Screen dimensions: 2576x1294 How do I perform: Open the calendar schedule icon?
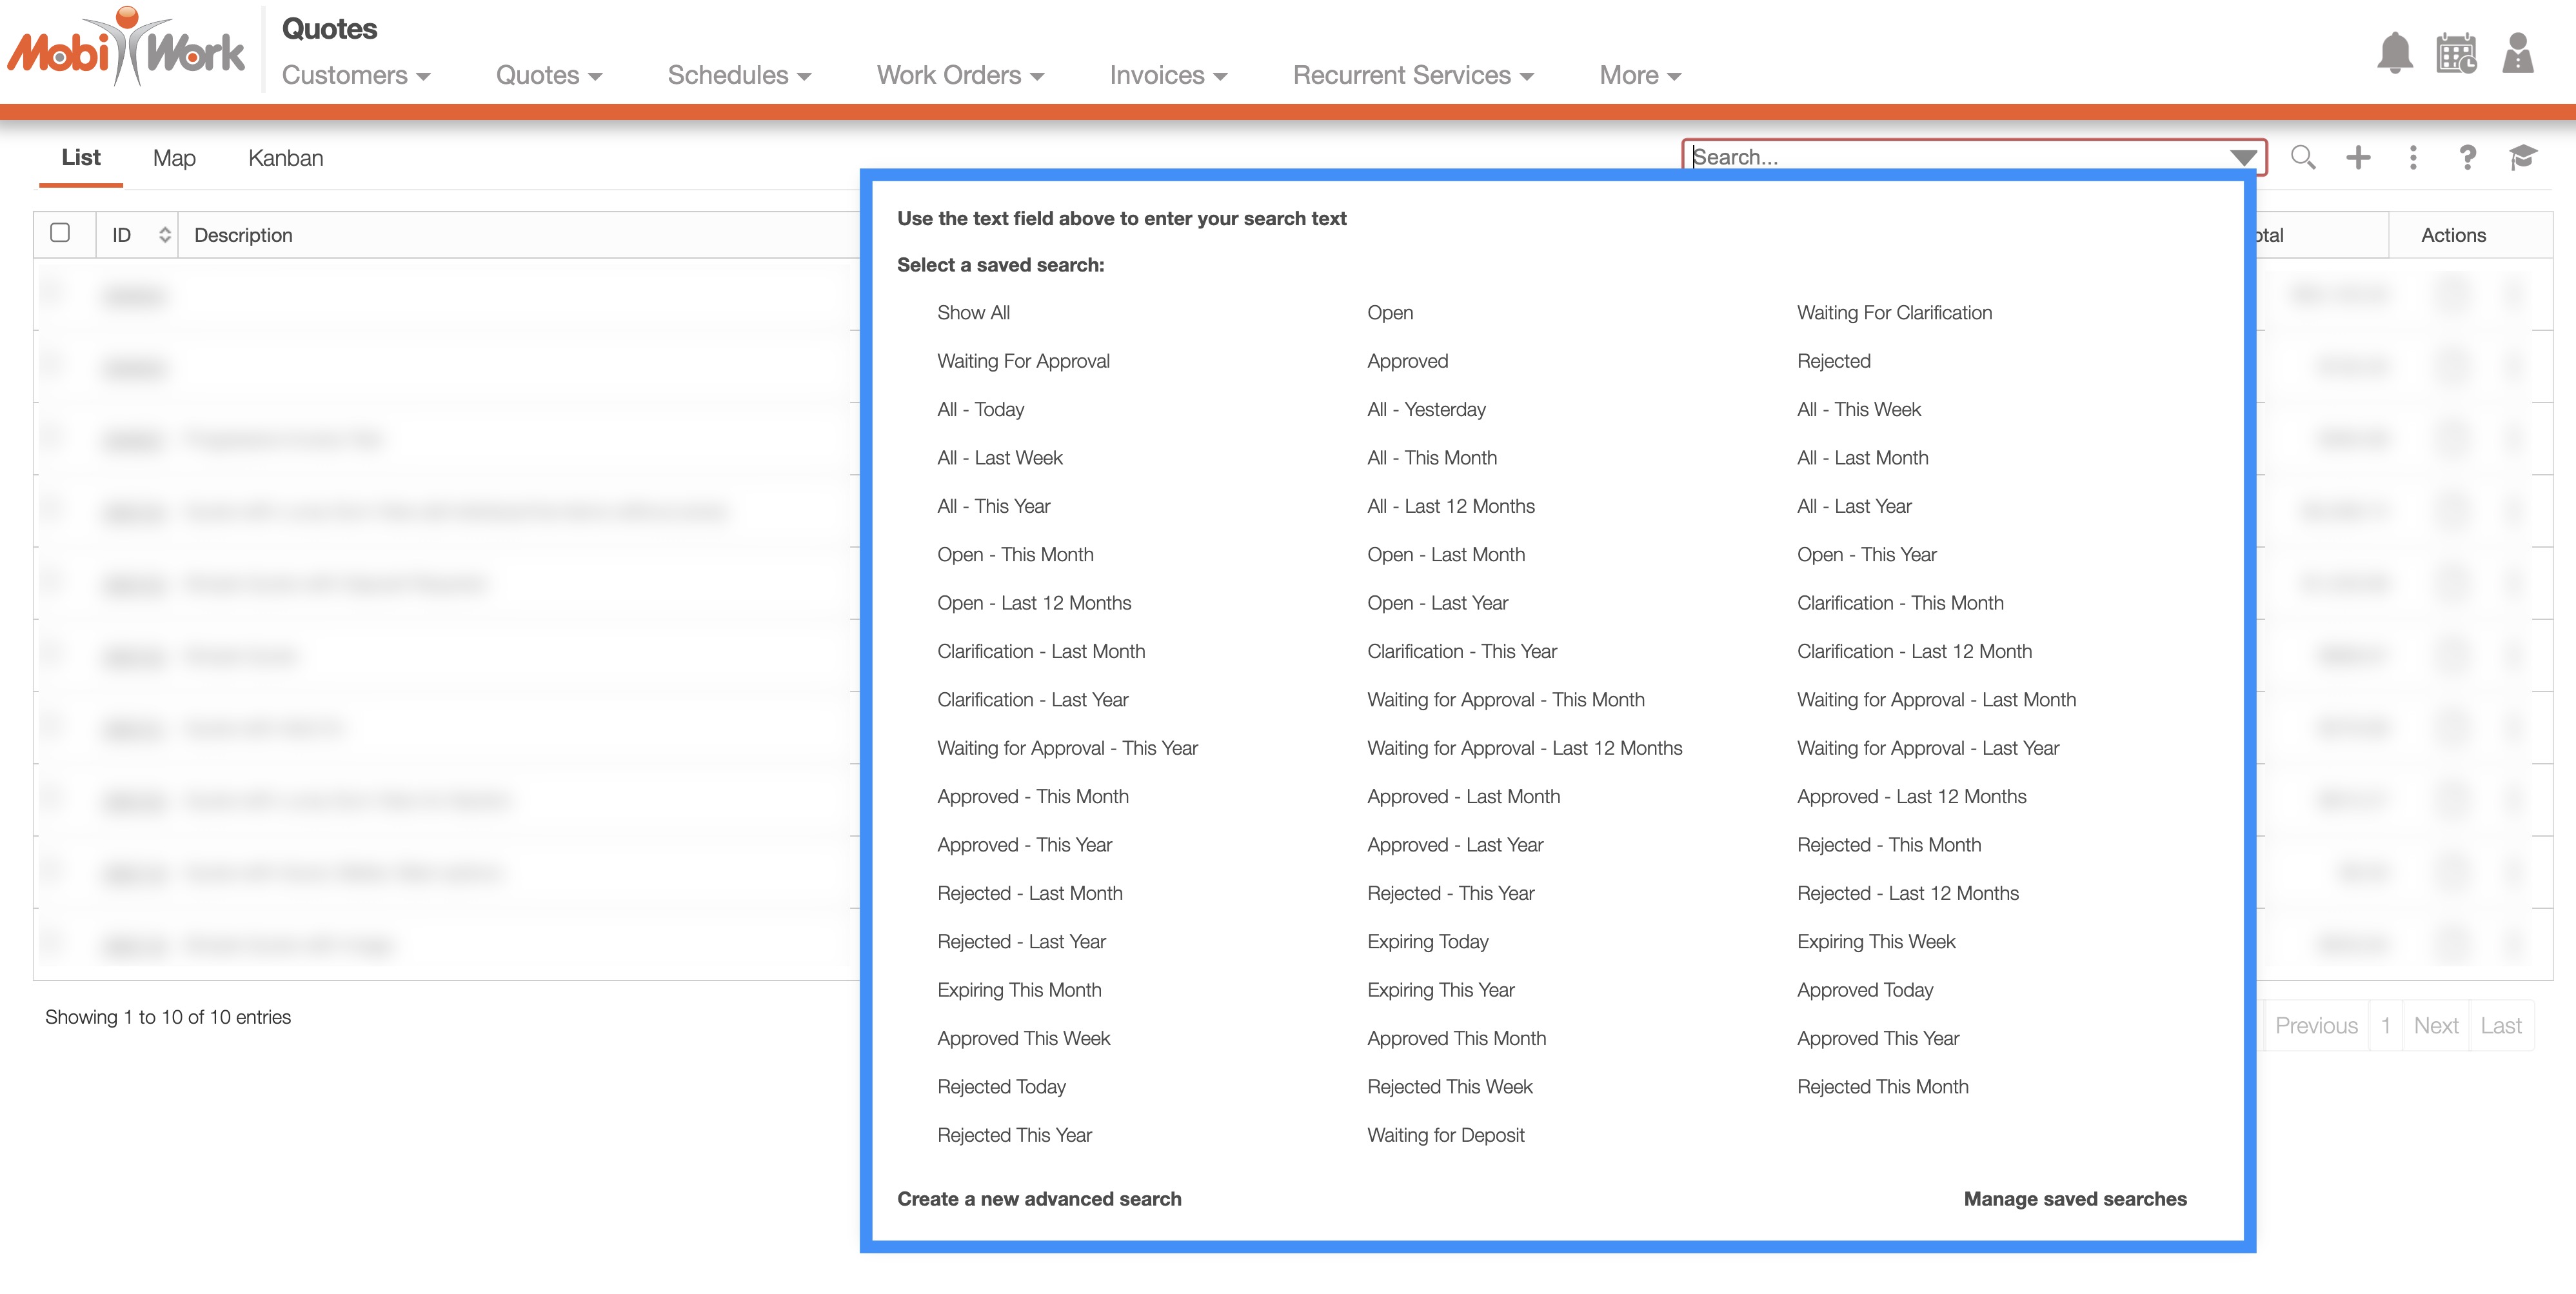[2456, 53]
